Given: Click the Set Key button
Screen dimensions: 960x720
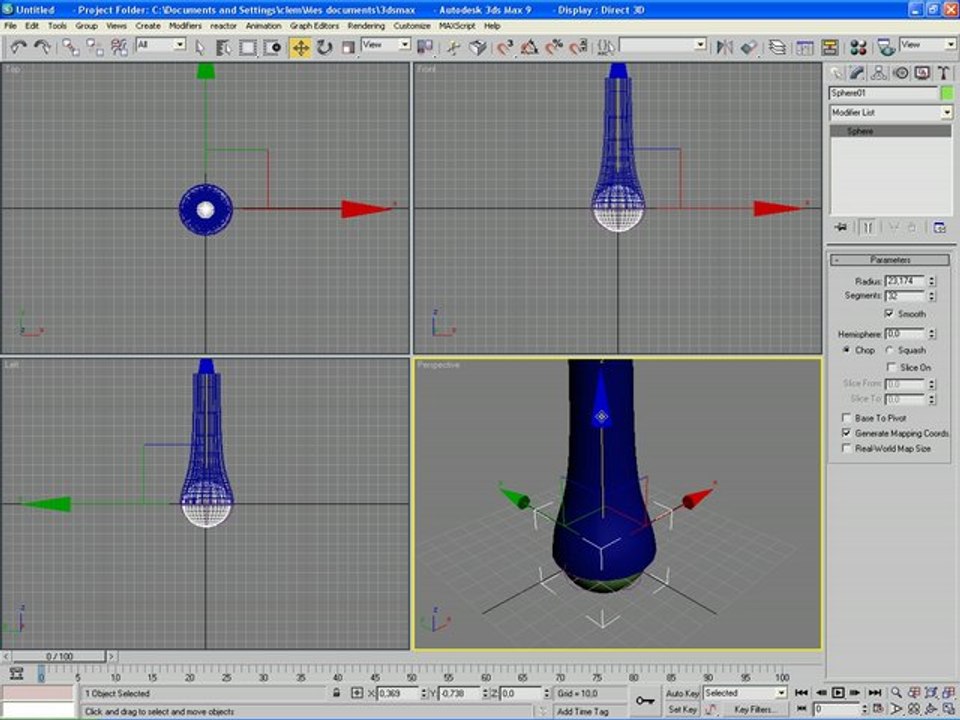Looking at the screenshot, I should [x=682, y=709].
